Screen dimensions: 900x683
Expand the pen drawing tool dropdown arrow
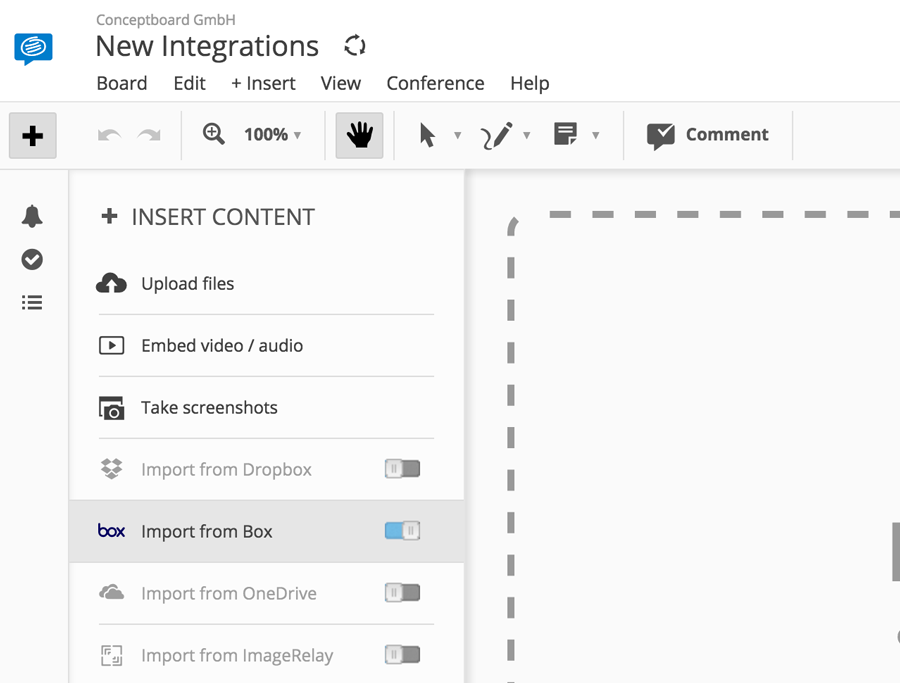[x=526, y=135]
